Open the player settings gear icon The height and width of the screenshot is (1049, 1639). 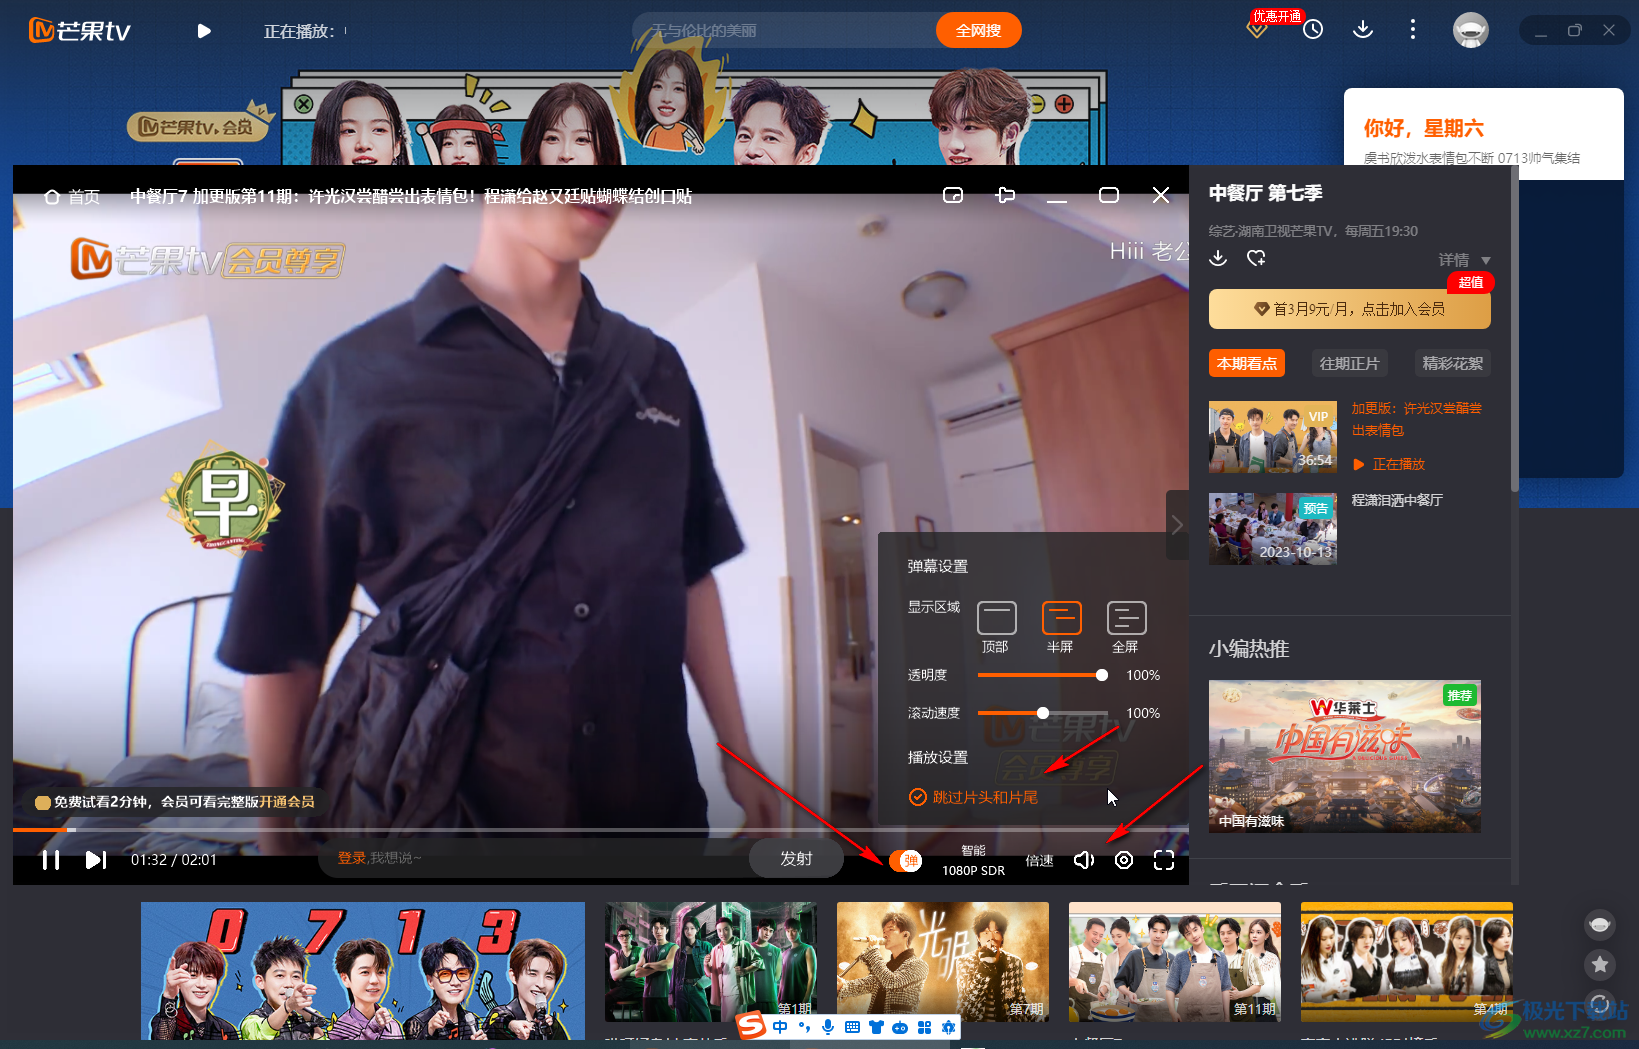(1124, 860)
